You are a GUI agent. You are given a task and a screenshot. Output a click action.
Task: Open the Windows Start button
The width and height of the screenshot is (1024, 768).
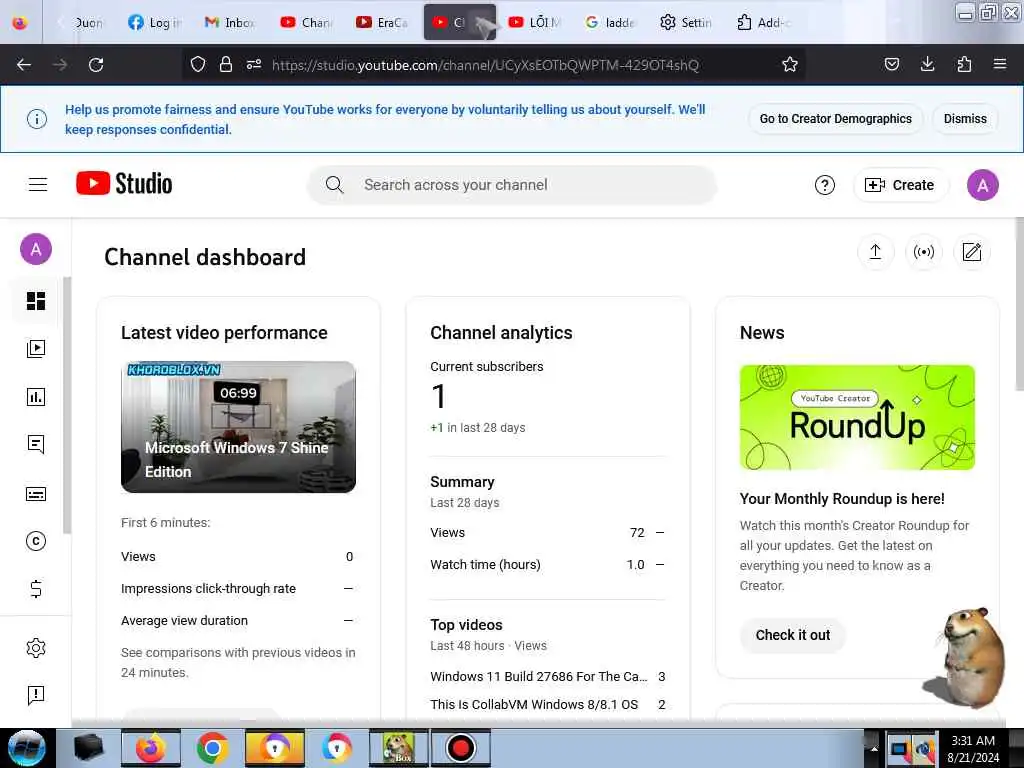coord(27,748)
